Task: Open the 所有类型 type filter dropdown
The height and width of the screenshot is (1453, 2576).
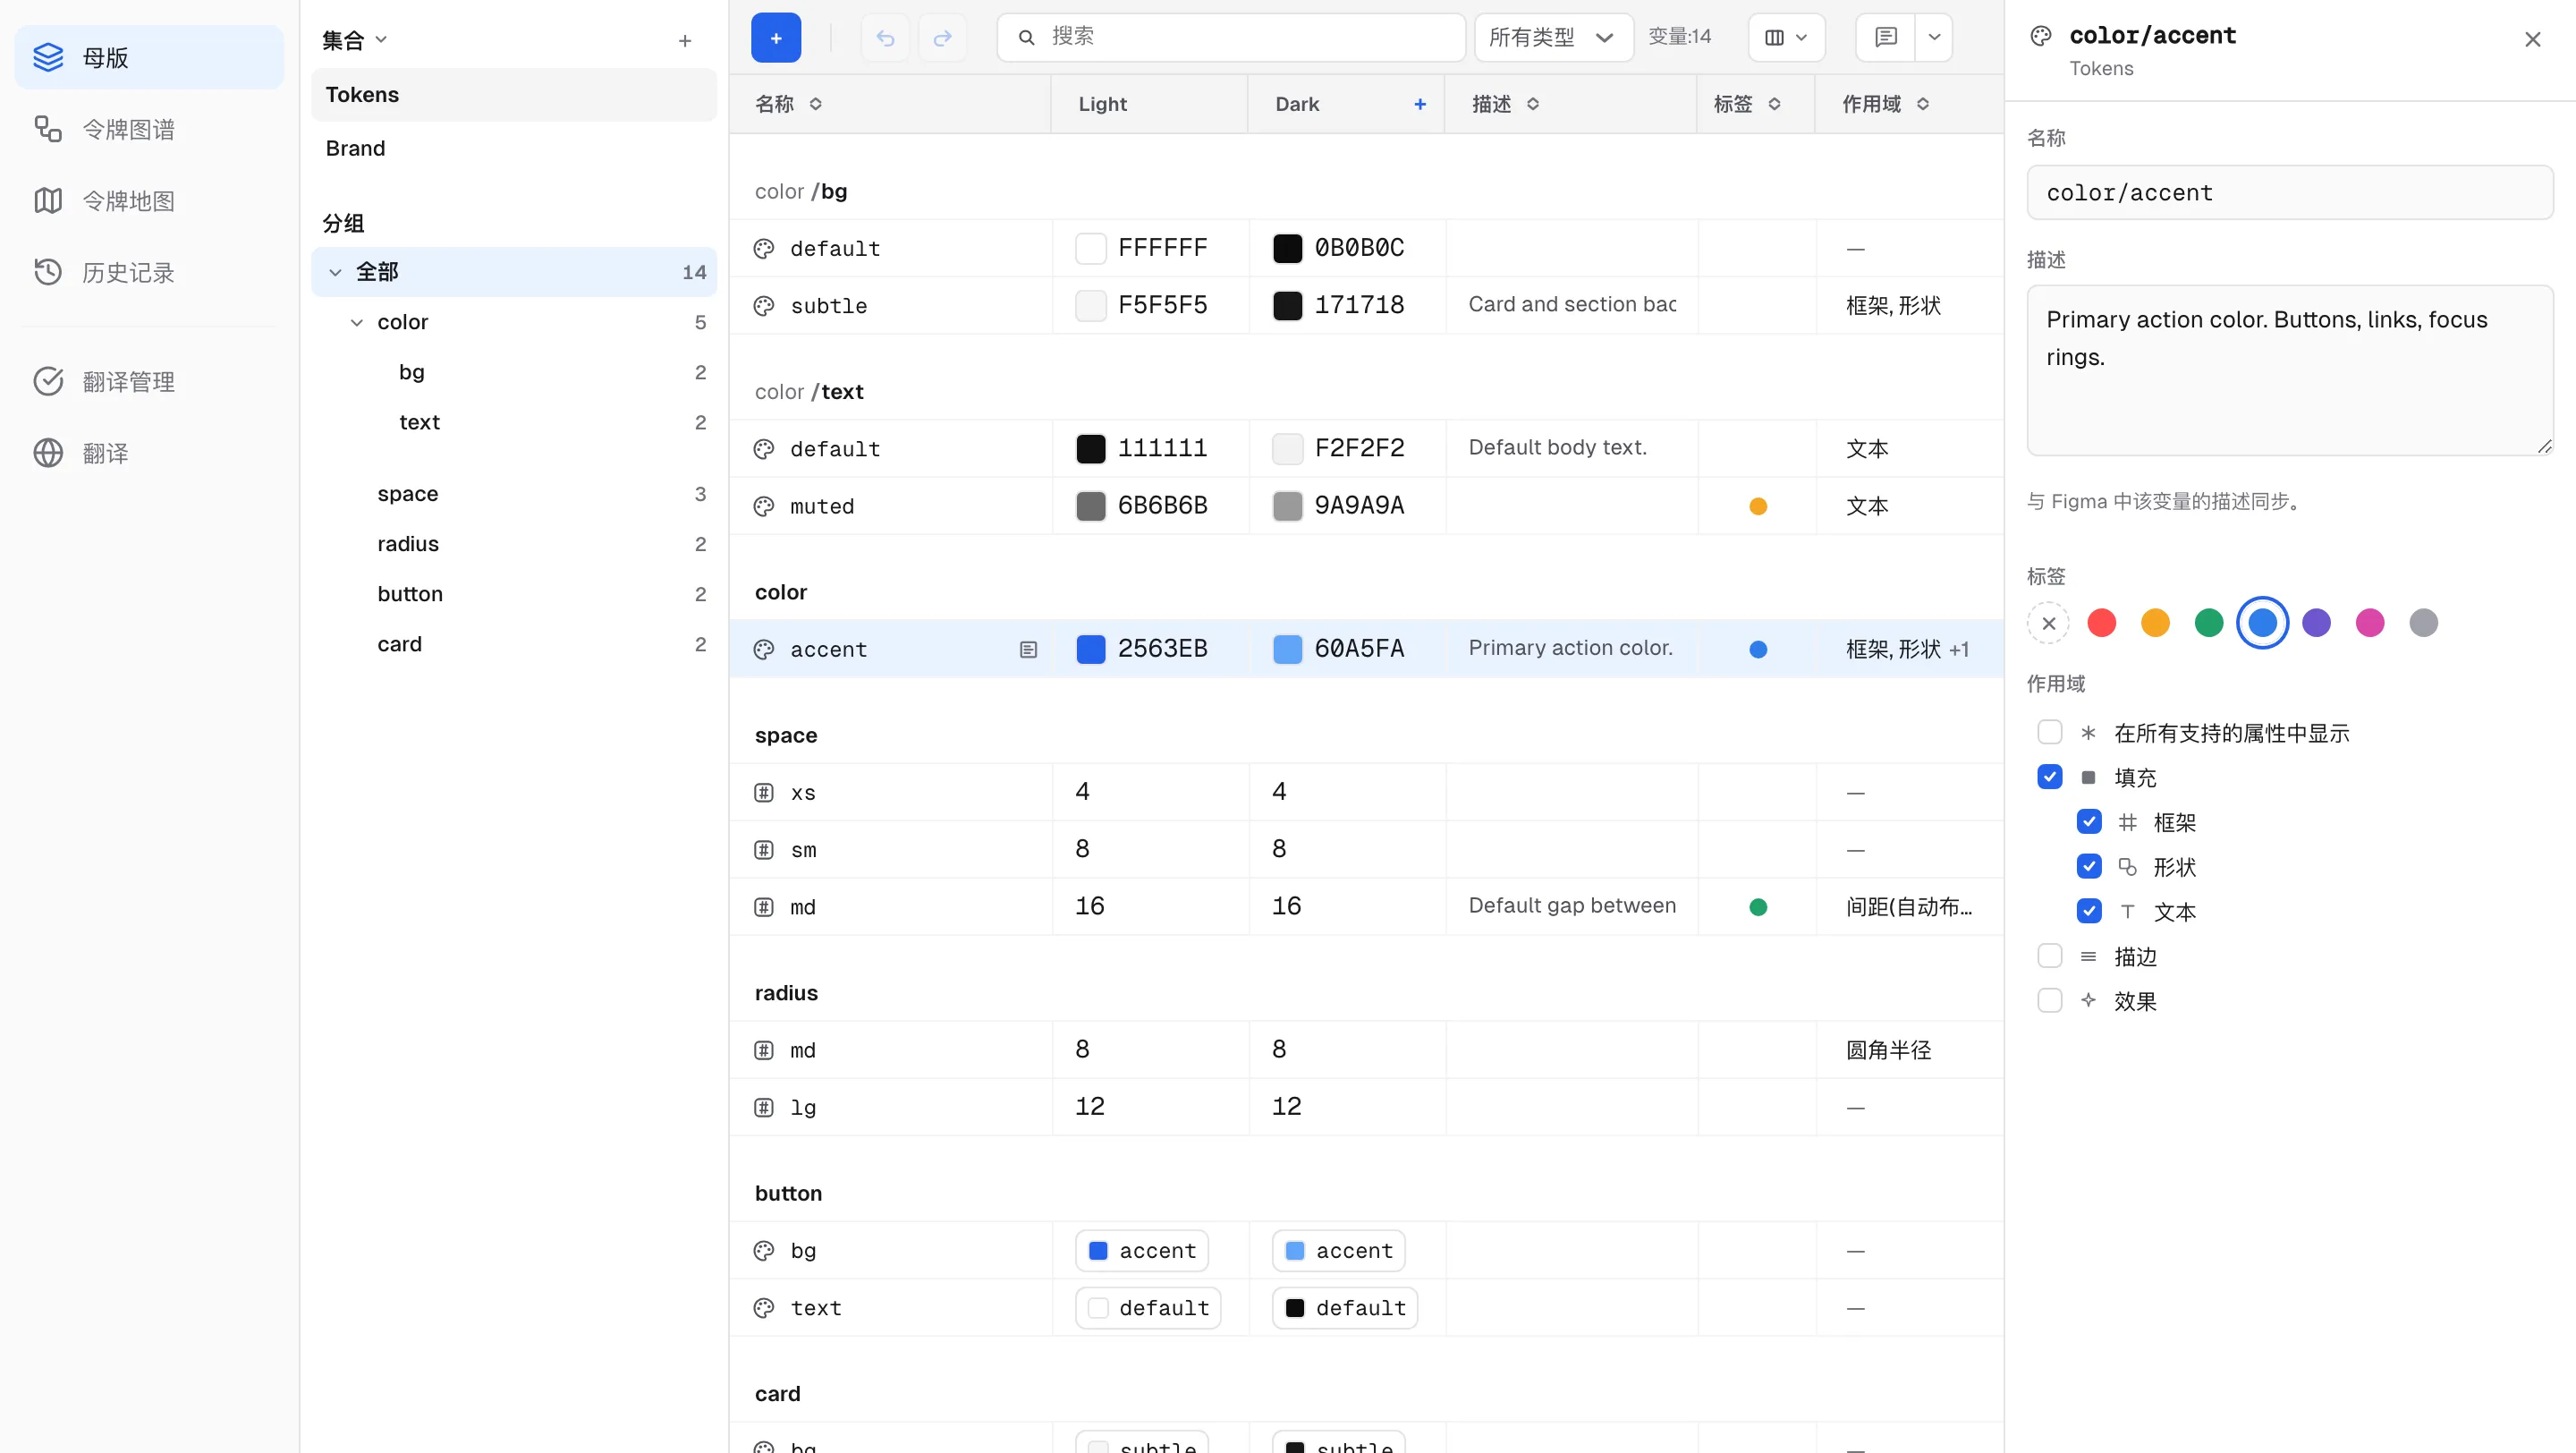Action: [x=1553, y=38]
